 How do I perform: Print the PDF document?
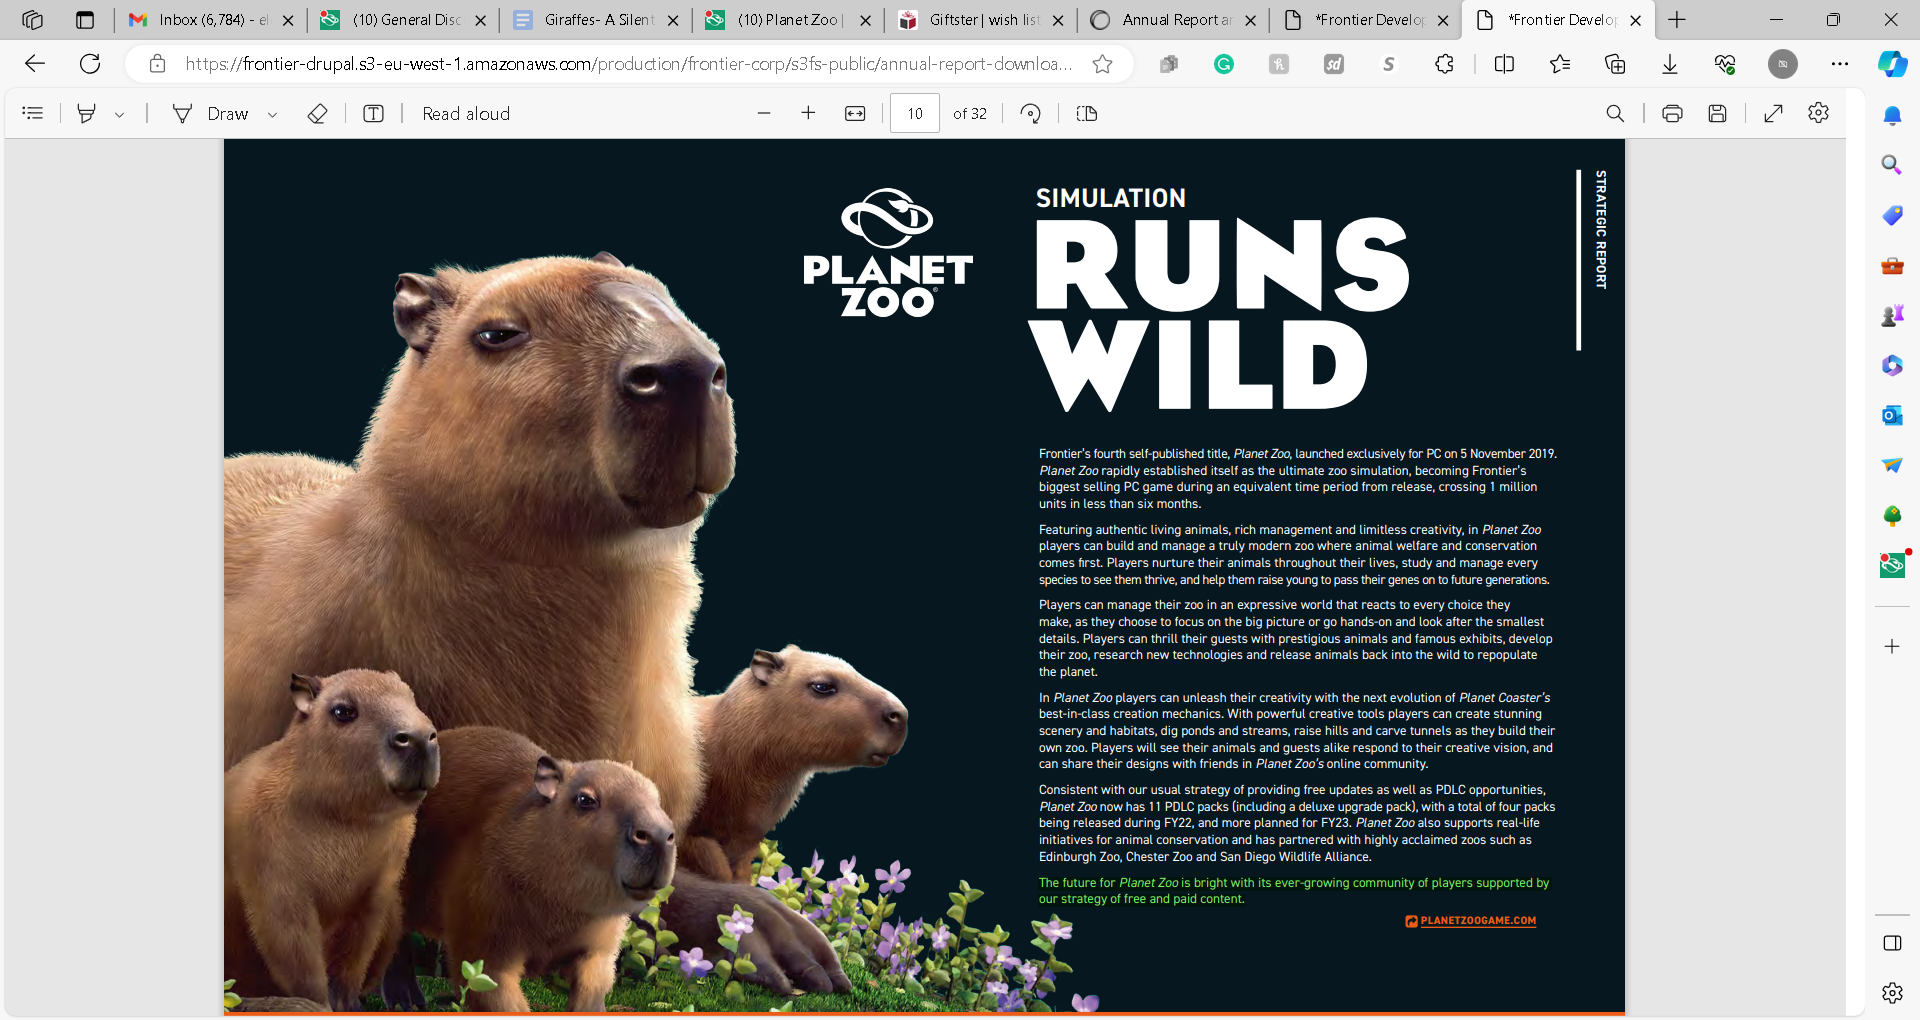(x=1672, y=114)
